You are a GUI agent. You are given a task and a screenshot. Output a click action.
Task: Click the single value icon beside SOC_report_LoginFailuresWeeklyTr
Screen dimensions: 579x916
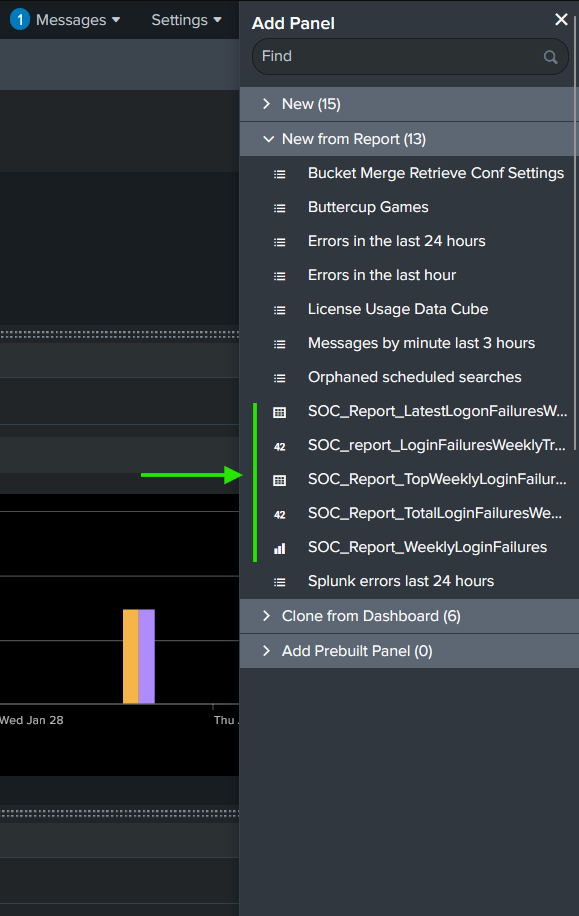pos(280,447)
